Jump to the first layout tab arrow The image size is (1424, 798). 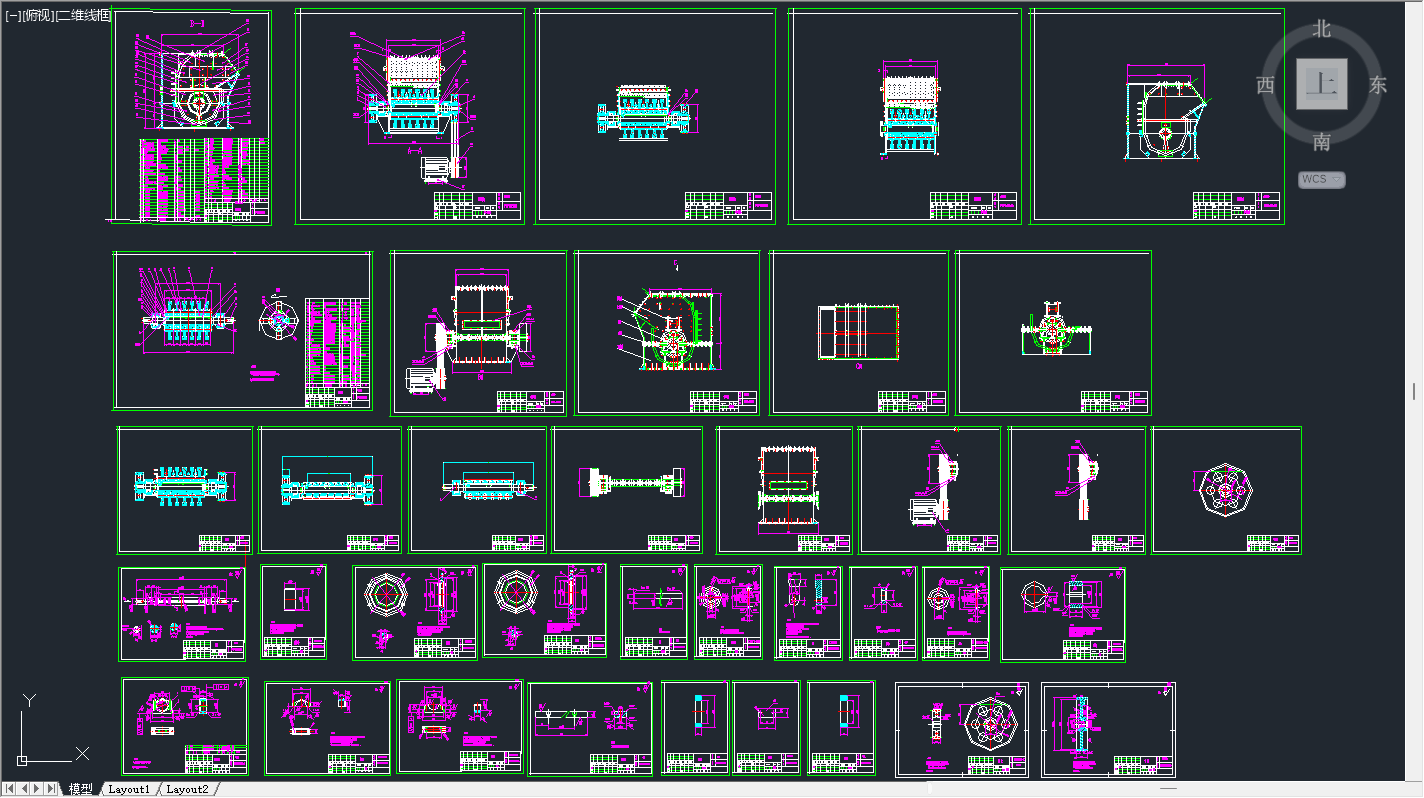9,789
